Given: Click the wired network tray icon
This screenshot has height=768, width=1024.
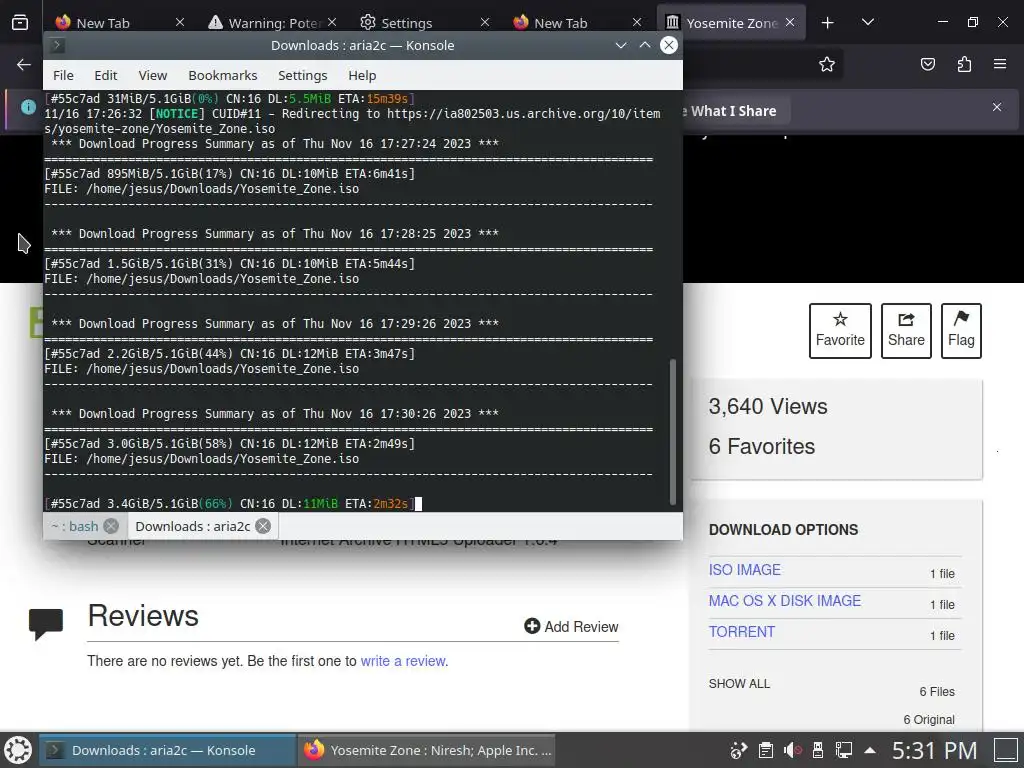Looking at the screenshot, I should pyautogui.click(x=843, y=750).
